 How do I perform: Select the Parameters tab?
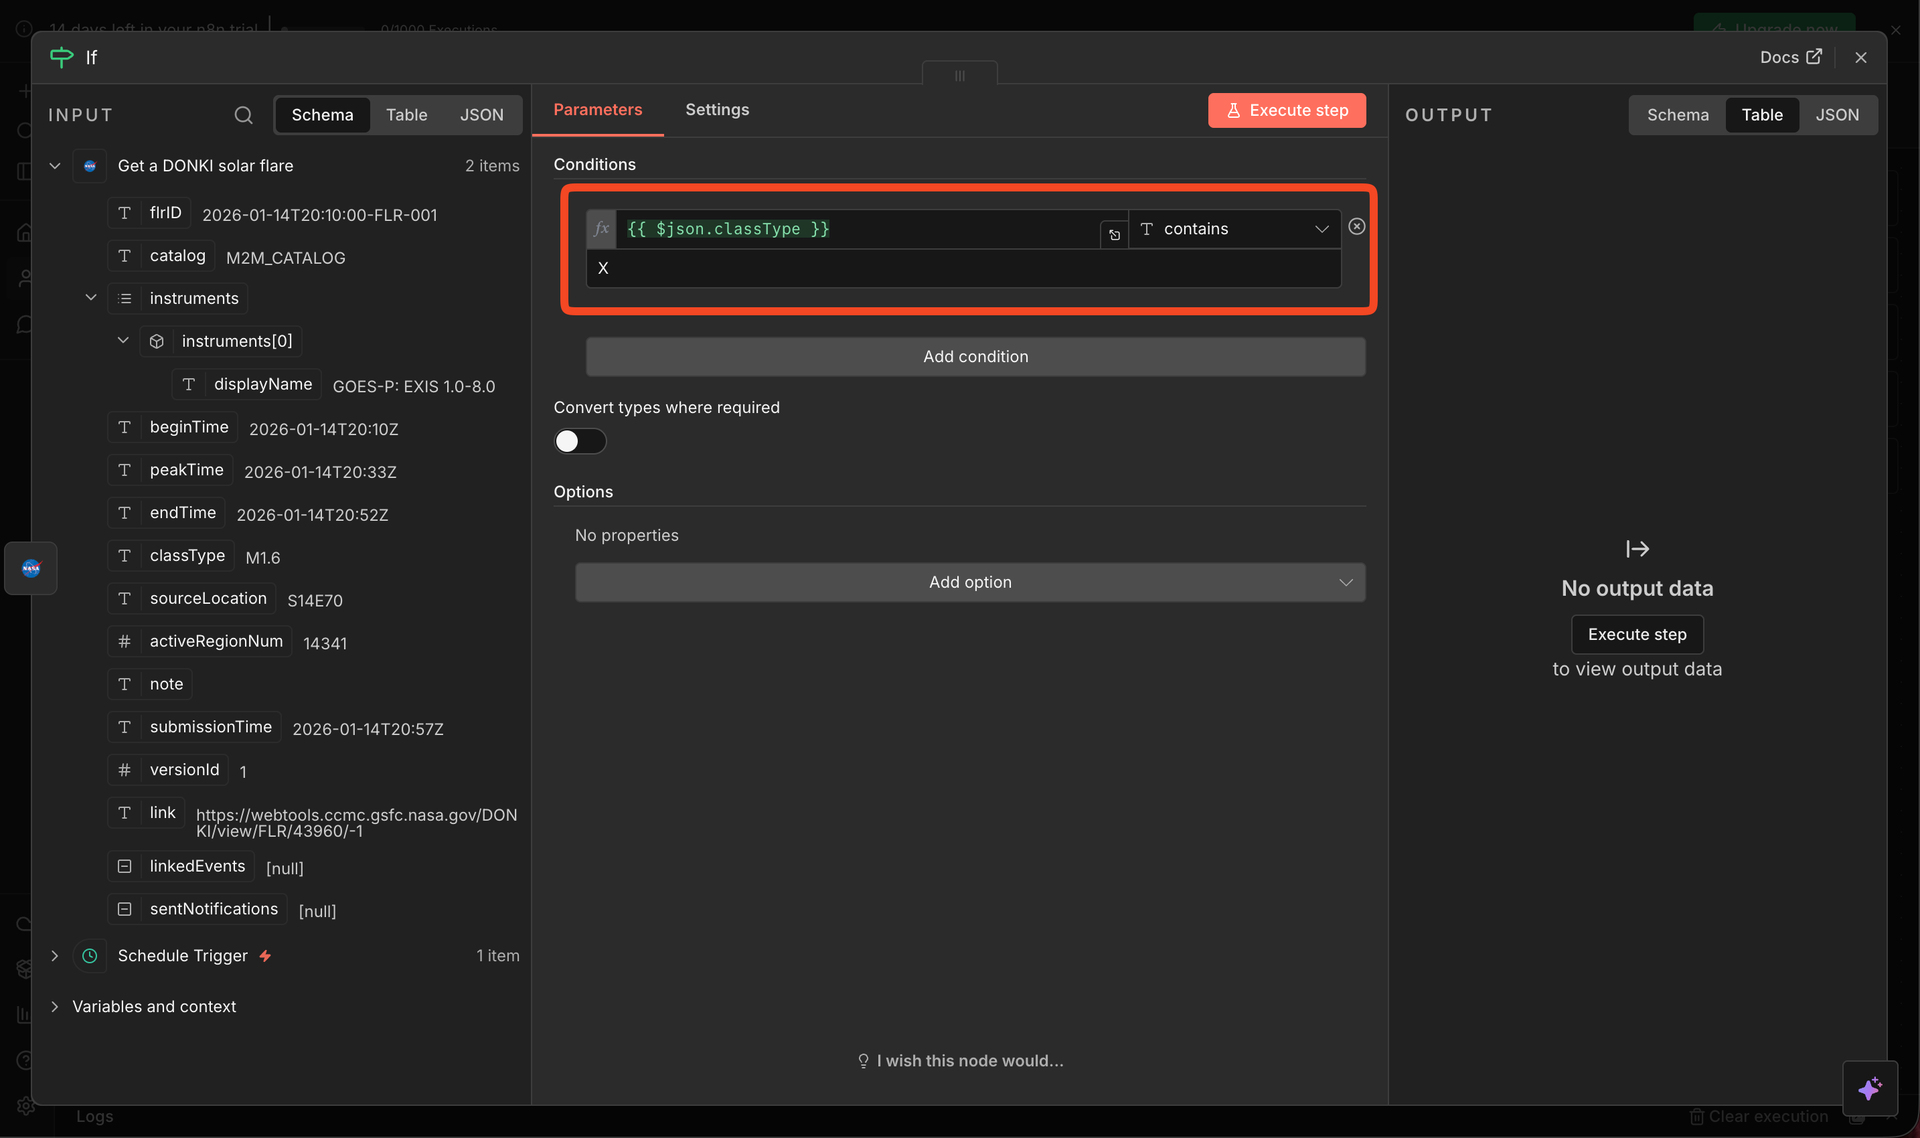597,110
